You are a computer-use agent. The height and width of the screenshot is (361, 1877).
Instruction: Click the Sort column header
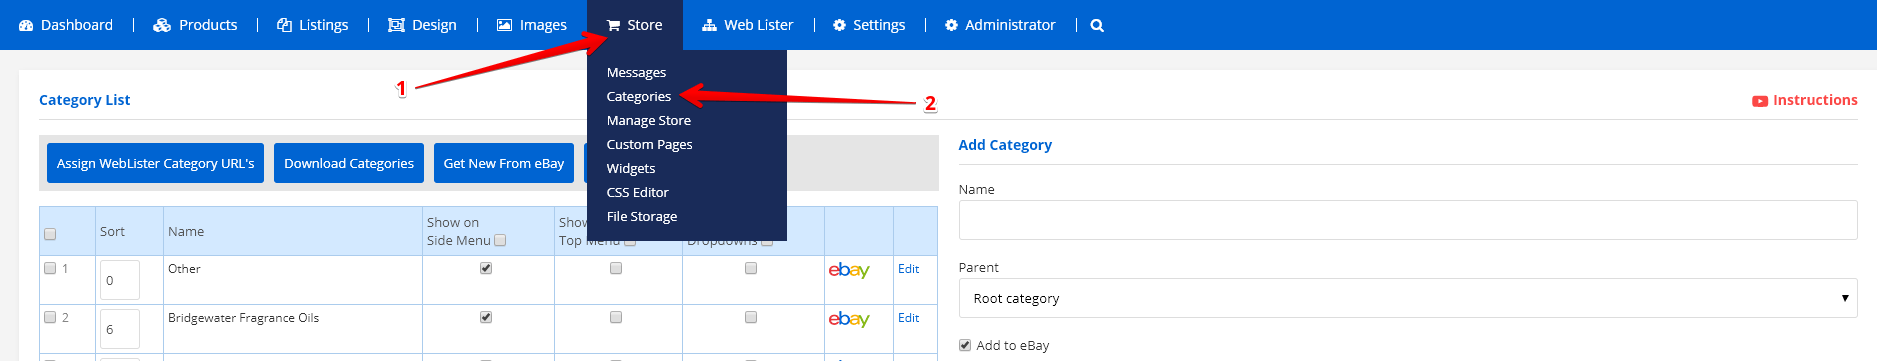point(112,231)
